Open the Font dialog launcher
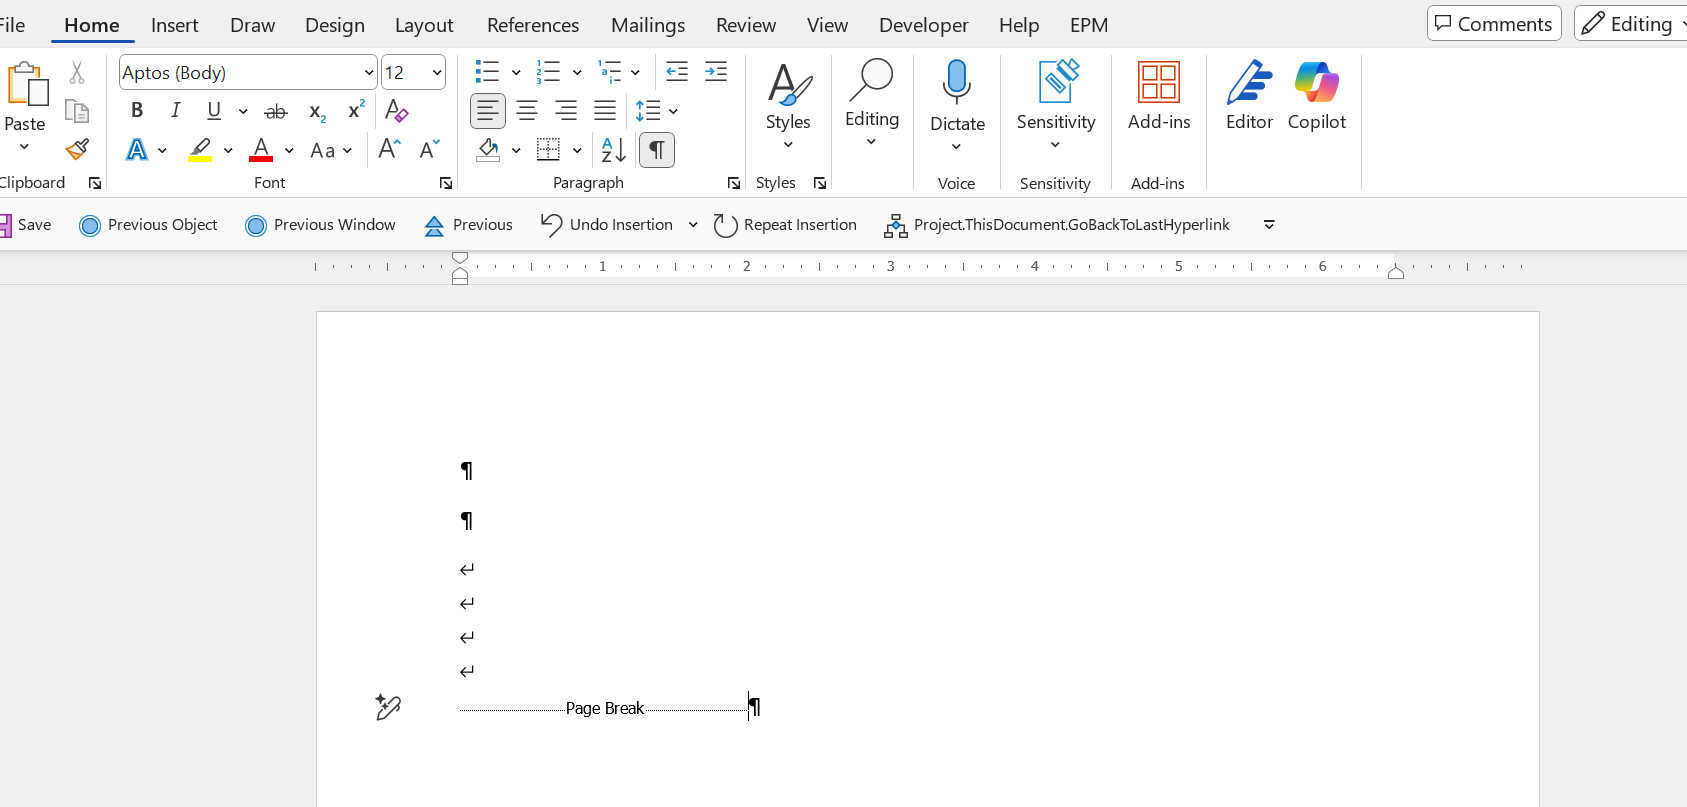The width and height of the screenshot is (1687, 807). [446, 183]
